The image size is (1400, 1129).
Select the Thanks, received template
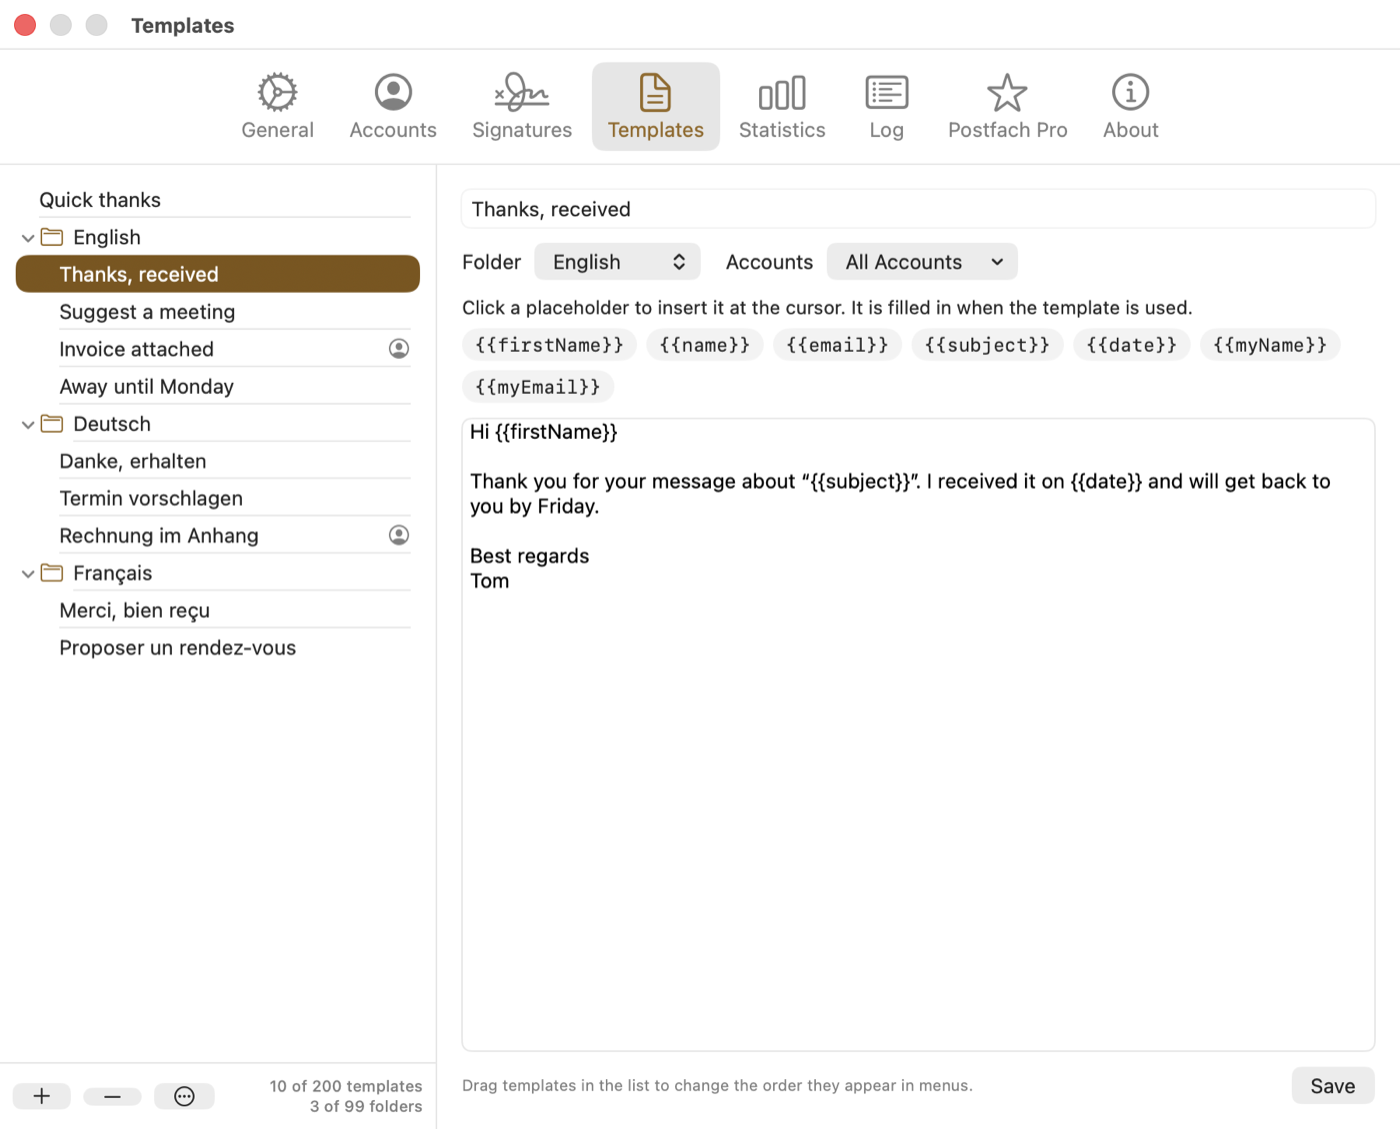click(x=217, y=274)
